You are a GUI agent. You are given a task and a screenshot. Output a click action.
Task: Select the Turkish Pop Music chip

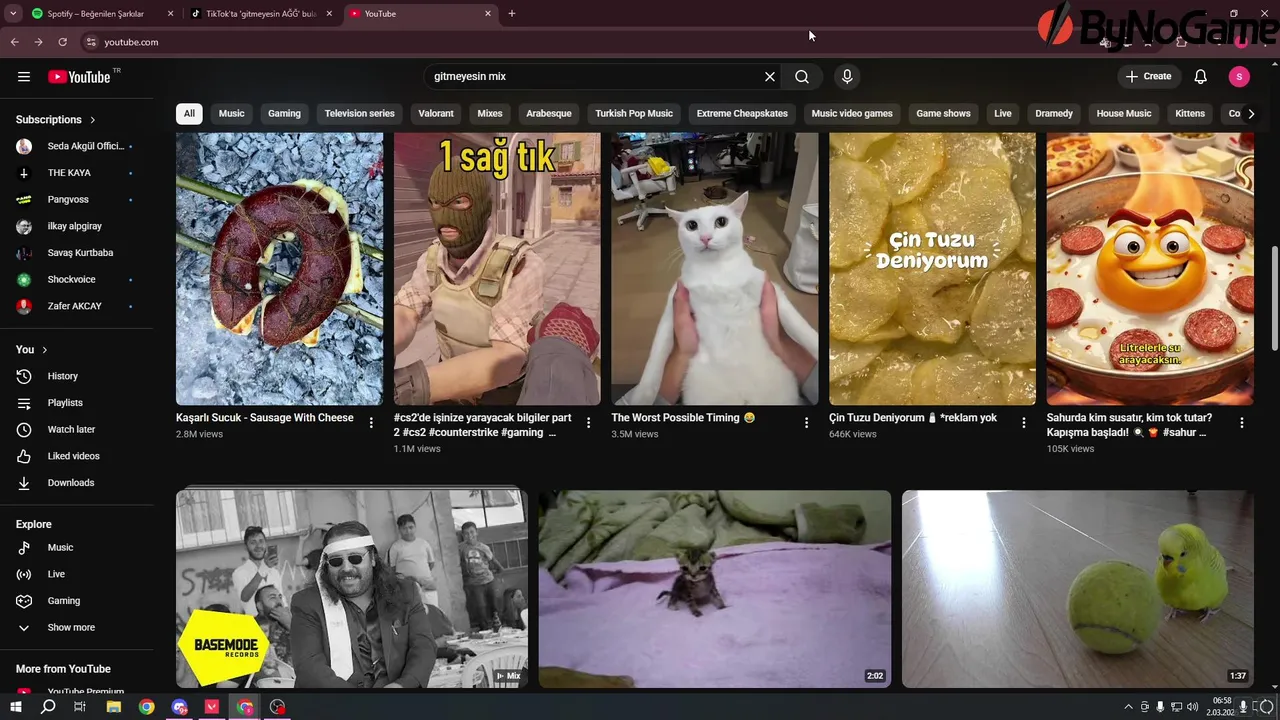coord(634,114)
